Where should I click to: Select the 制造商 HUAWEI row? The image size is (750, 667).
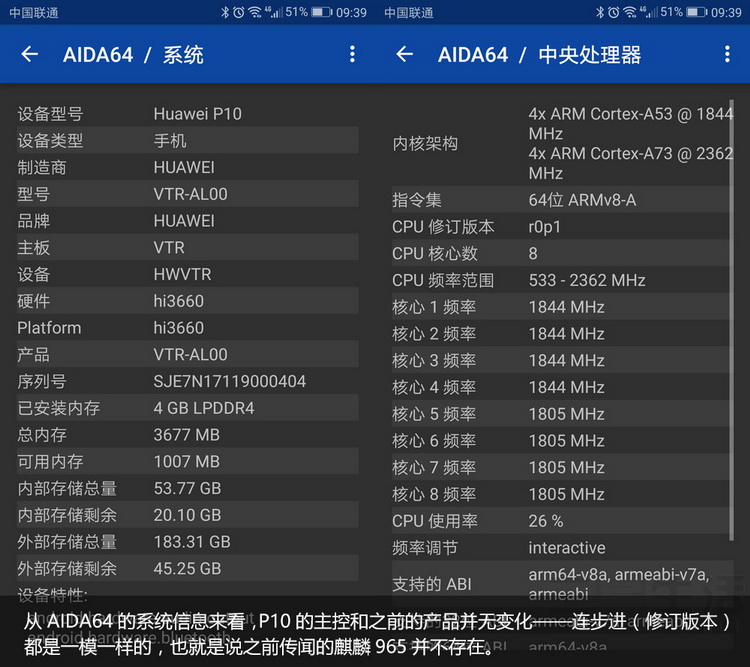(x=188, y=167)
